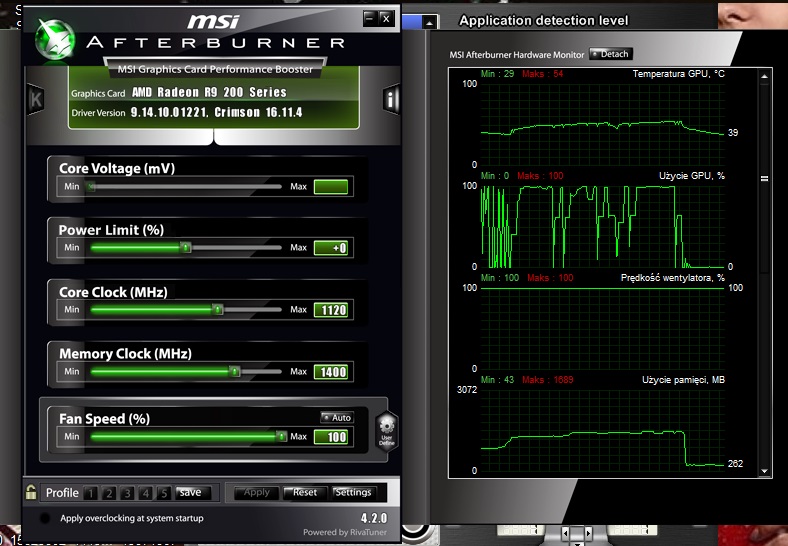Detach the hardware monitor panel

611,54
